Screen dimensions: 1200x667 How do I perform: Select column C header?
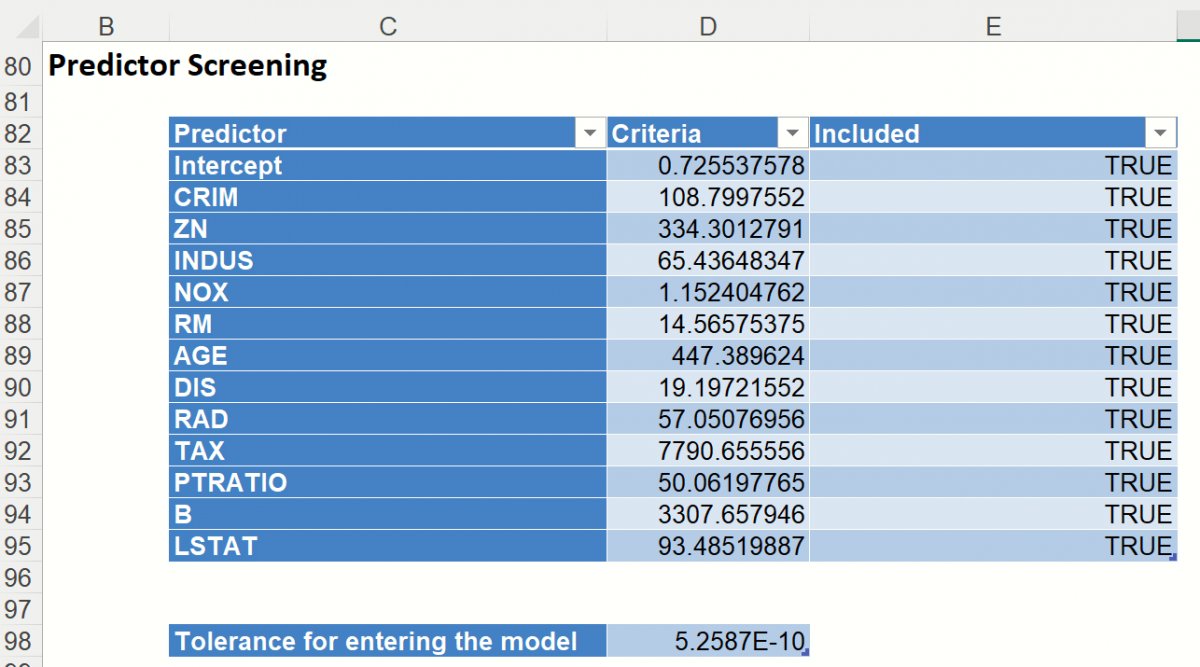click(388, 27)
